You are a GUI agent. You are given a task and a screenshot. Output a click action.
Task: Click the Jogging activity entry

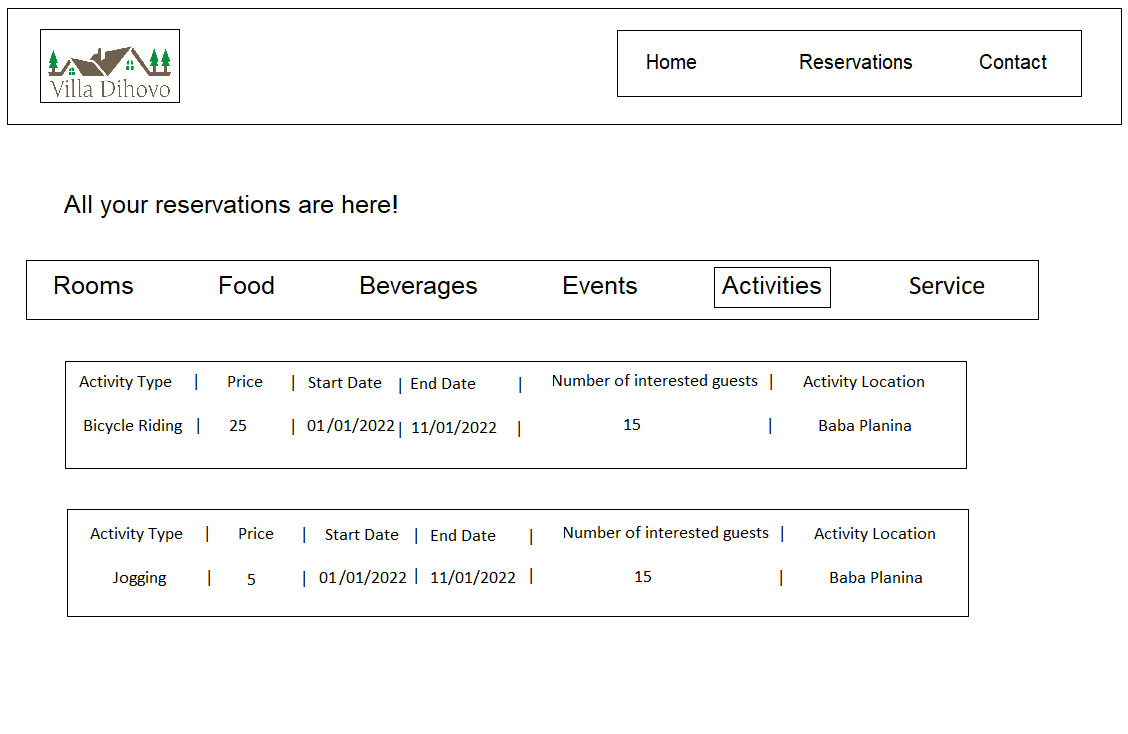coord(139,578)
